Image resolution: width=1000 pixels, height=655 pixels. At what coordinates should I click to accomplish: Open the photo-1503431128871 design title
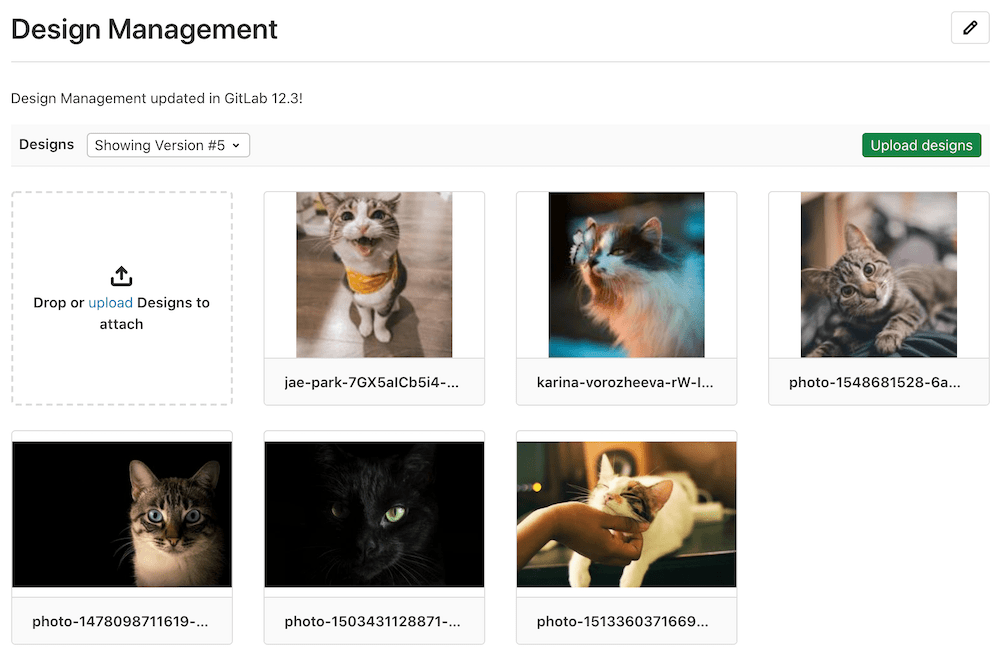point(374,621)
